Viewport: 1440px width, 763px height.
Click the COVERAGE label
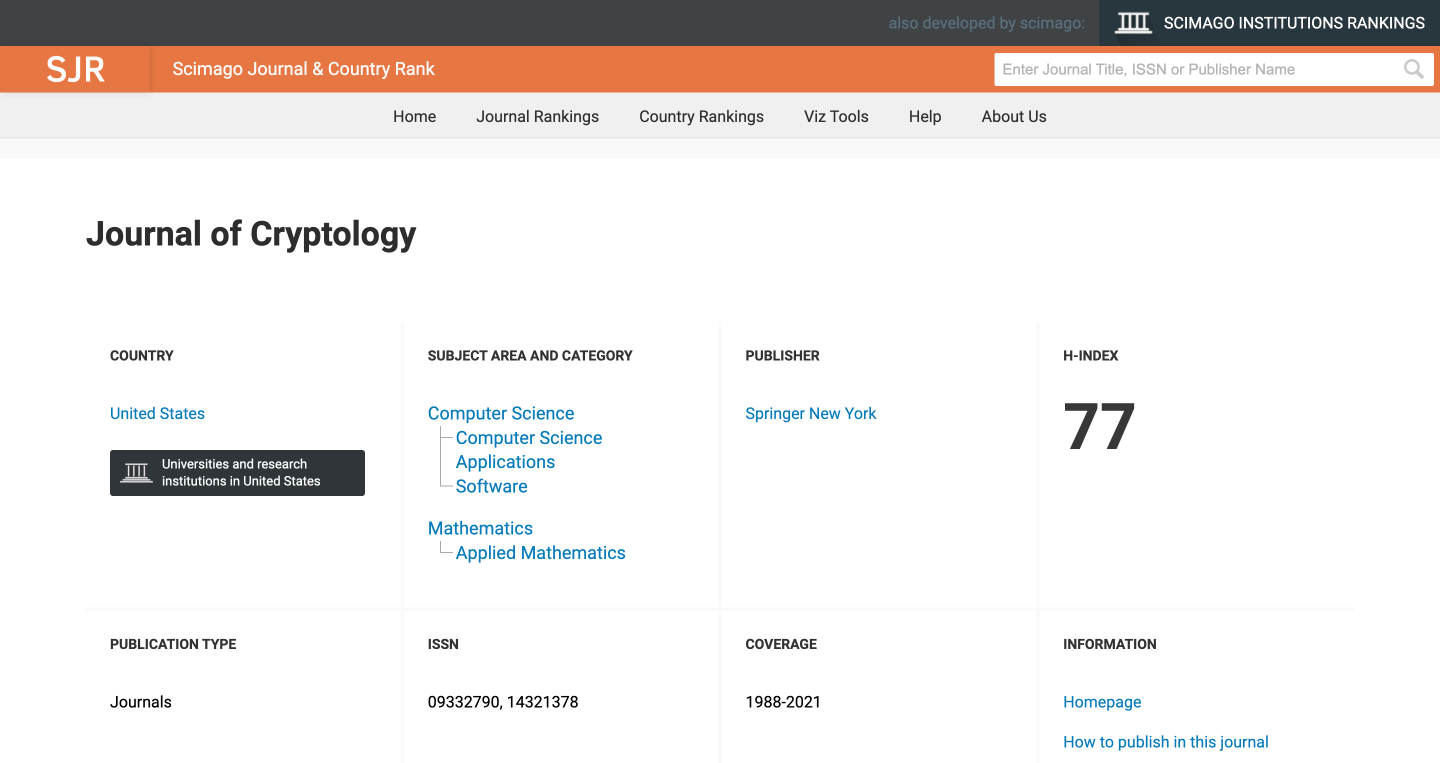781,644
